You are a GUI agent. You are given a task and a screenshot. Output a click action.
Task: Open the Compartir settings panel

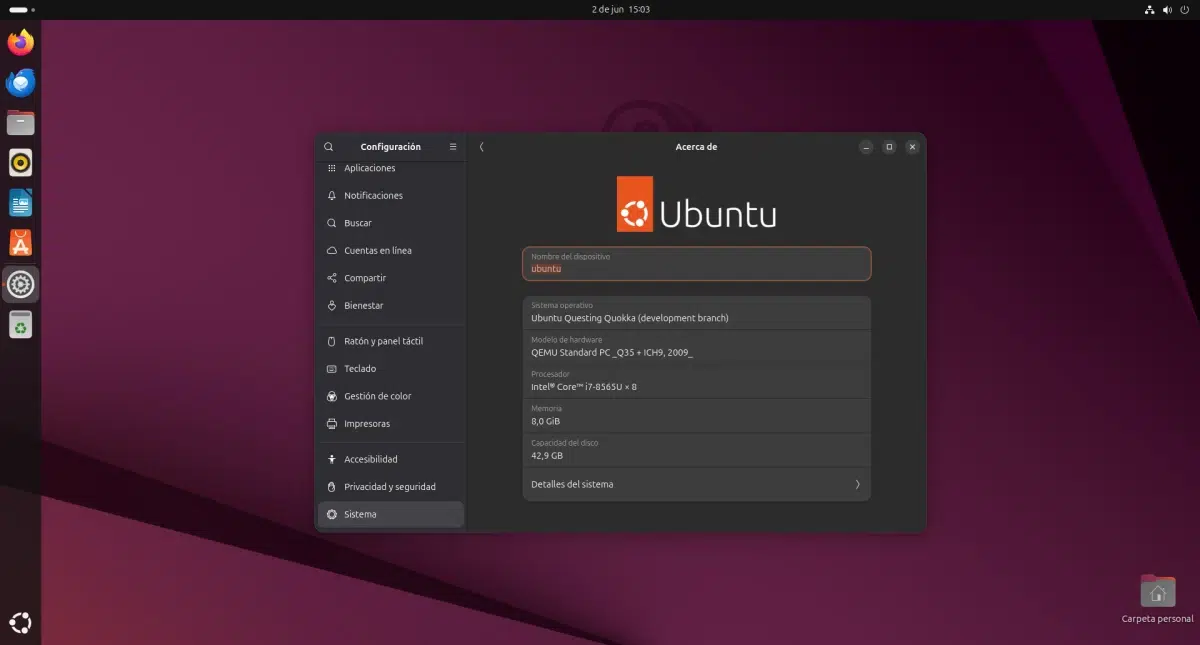point(367,277)
